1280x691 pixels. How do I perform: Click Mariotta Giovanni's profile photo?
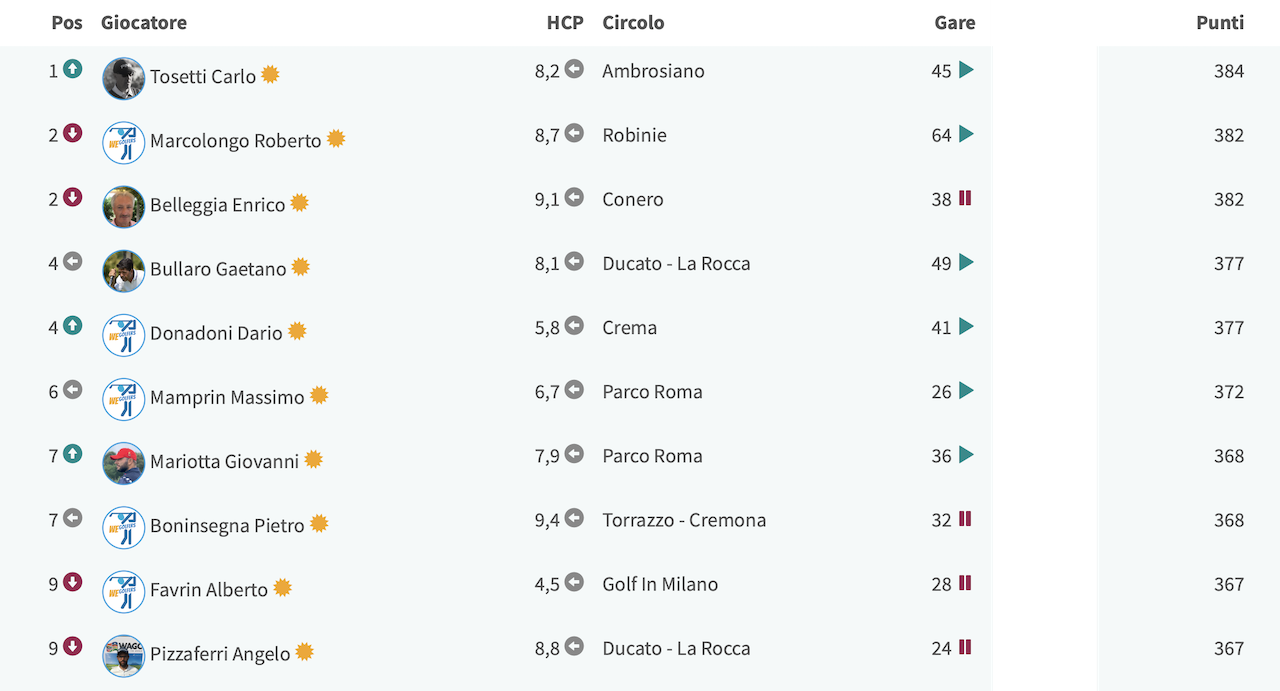point(124,464)
